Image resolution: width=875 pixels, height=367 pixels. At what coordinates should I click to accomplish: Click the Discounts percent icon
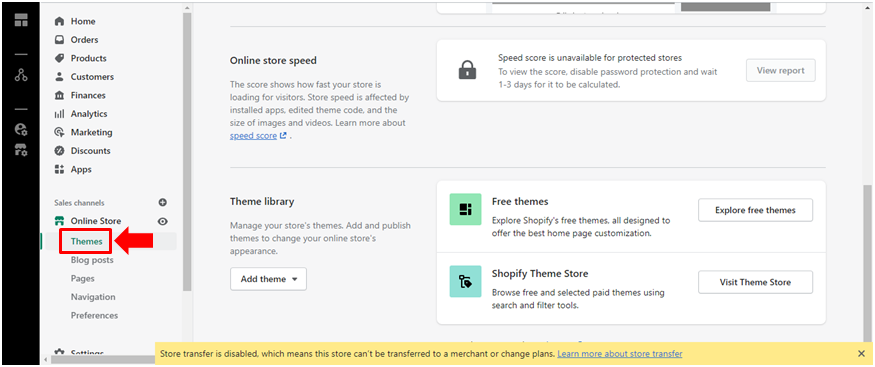[x=59, y=151]
